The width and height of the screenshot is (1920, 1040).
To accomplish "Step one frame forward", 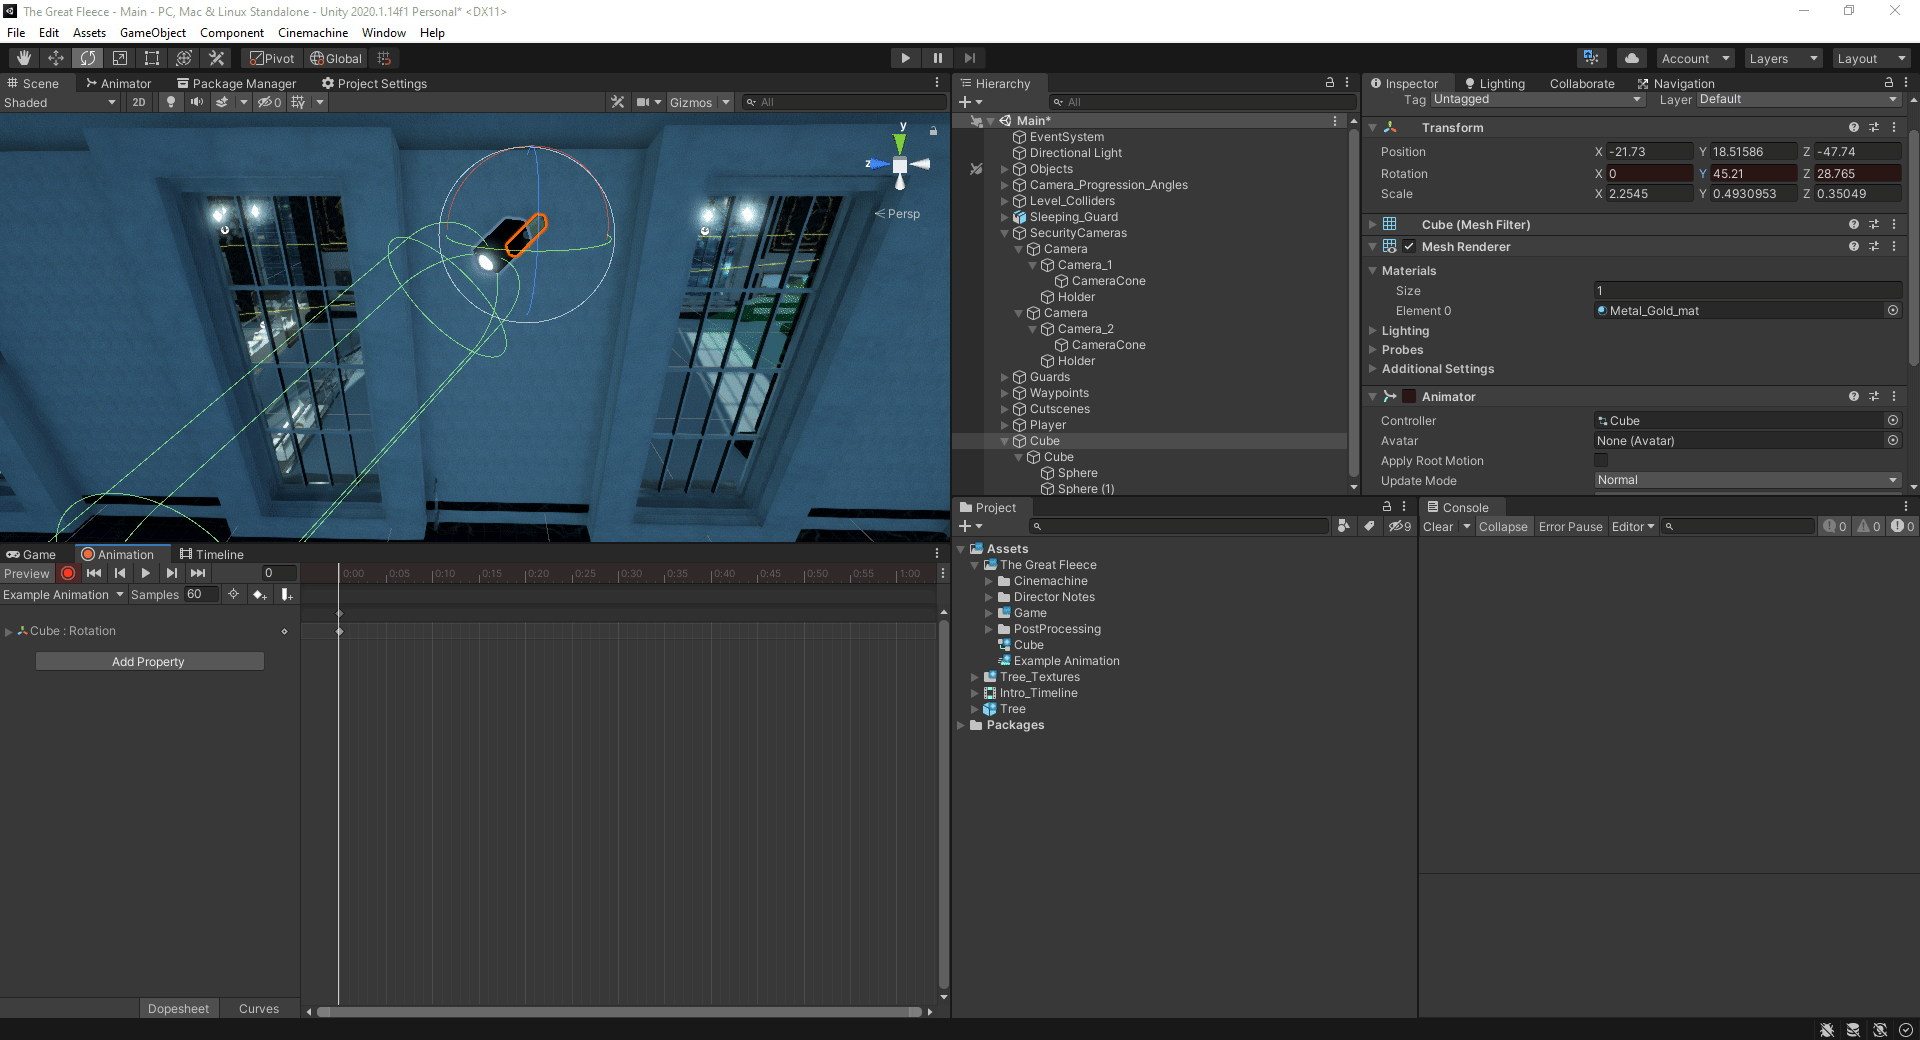I will coord(969,58).
